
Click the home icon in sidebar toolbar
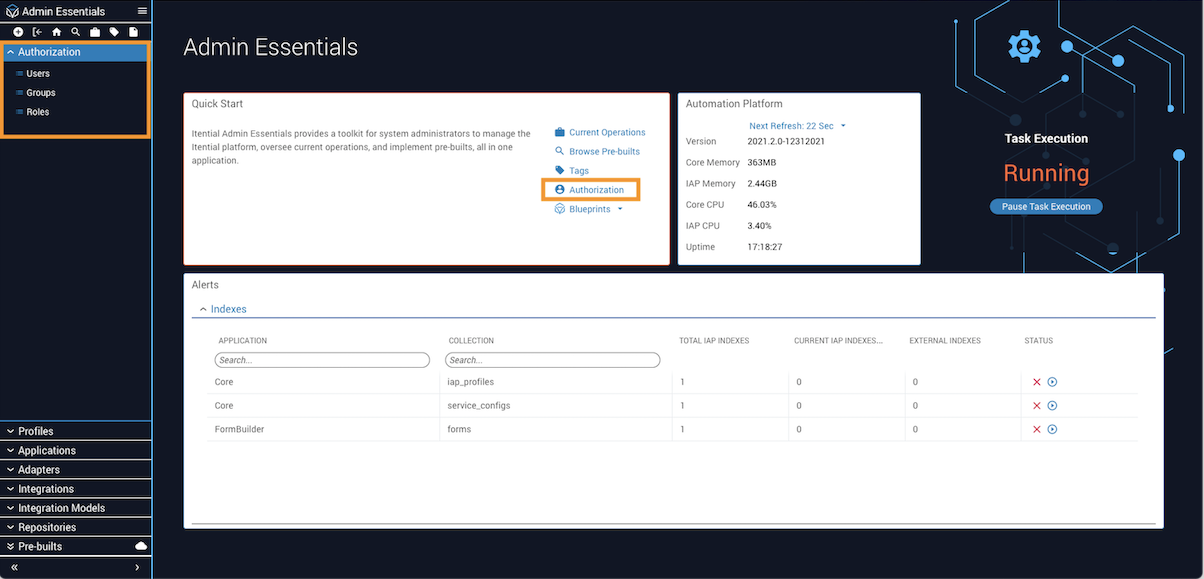[56, 32]
